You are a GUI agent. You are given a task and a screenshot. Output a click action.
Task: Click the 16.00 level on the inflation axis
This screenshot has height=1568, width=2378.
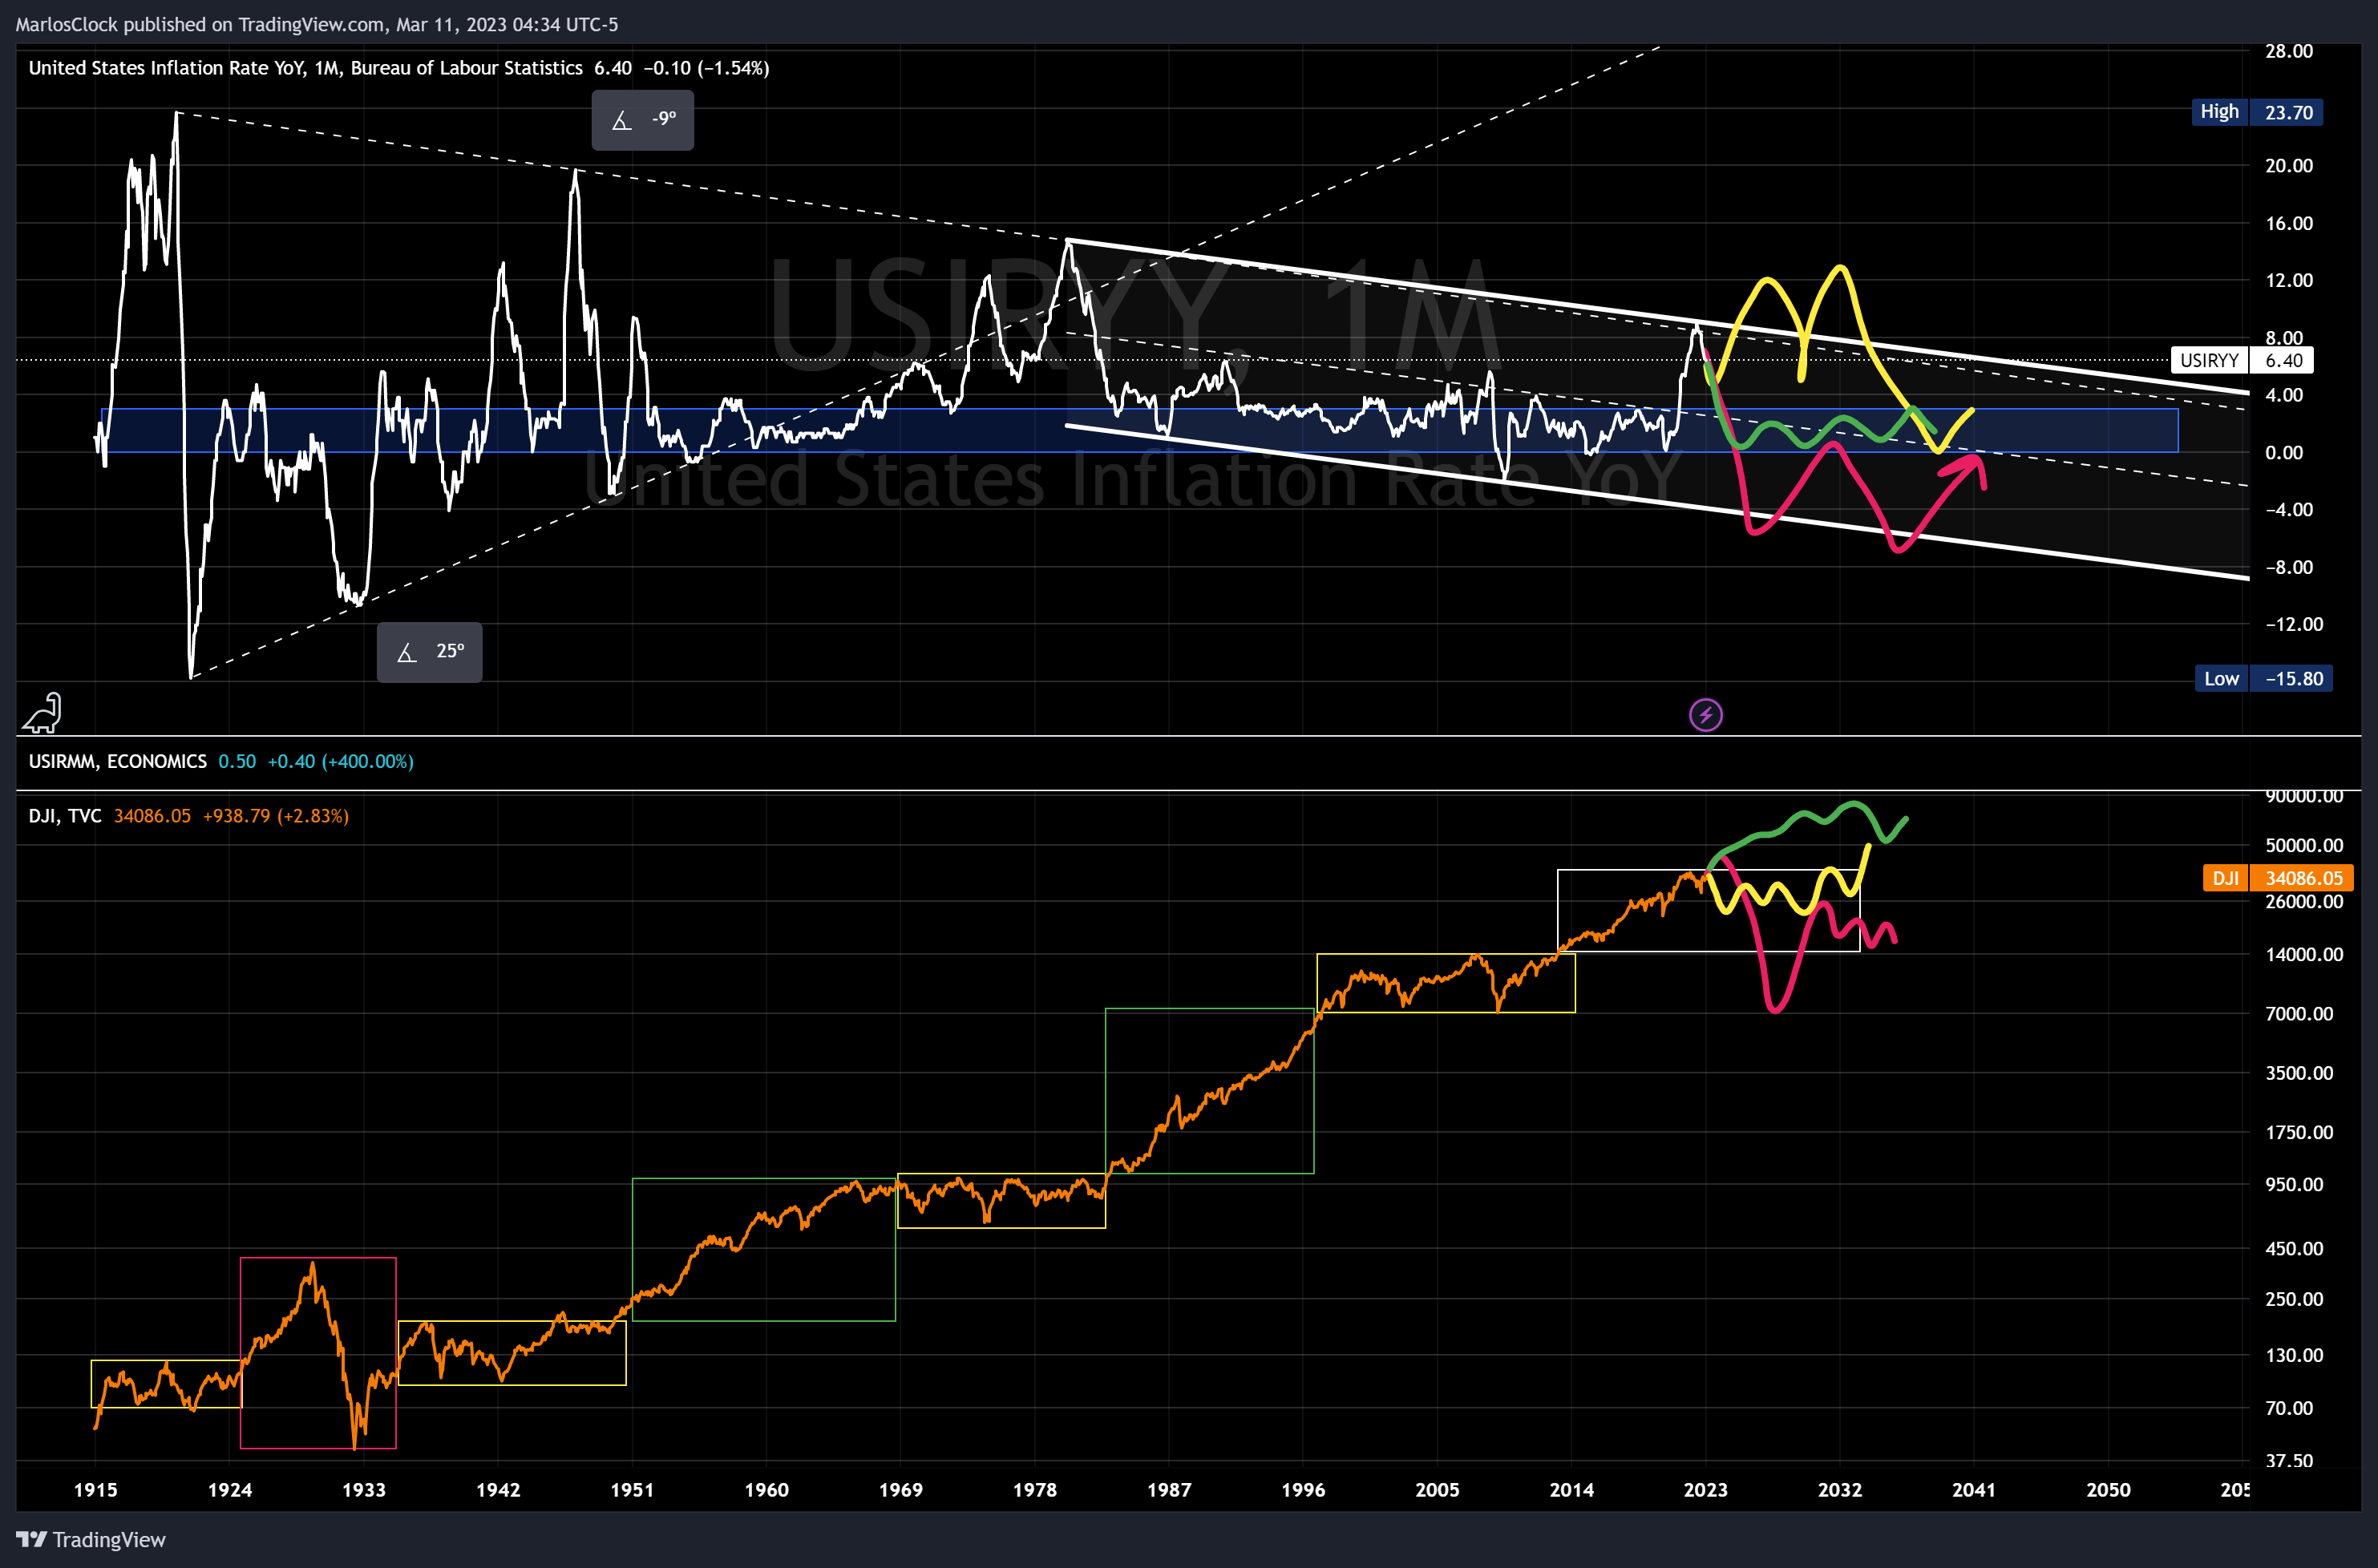click(x=2288, y=223)
